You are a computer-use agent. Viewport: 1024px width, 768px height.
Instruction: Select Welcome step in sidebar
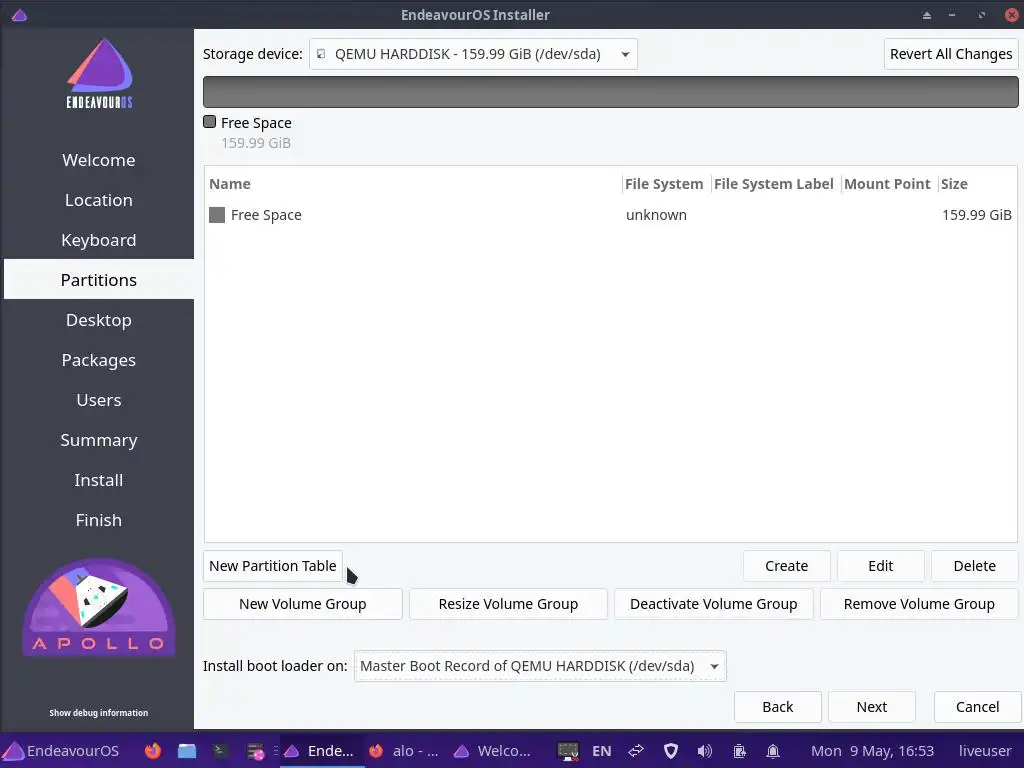click(99, 160)
